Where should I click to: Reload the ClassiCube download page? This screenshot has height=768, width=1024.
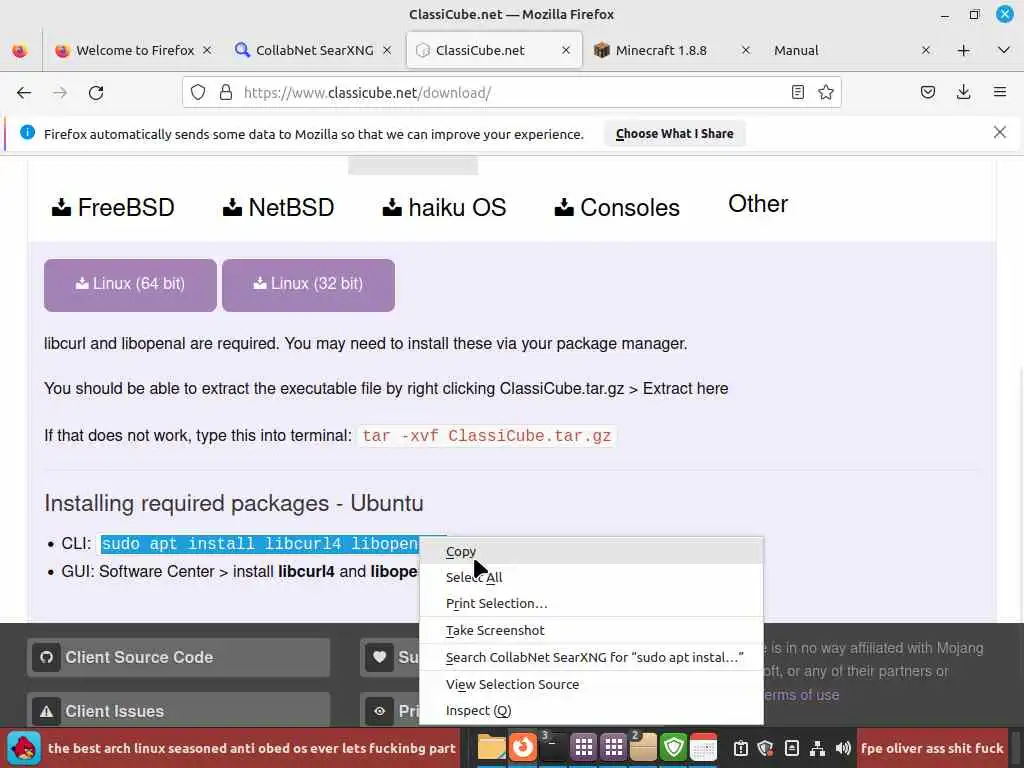[x=96, y=93]
